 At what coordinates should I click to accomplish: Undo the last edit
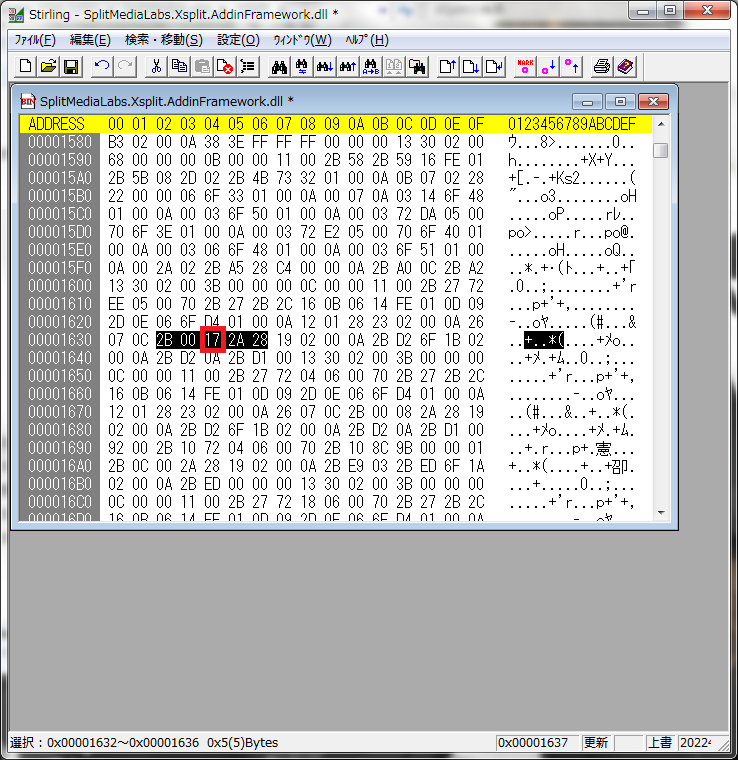pos(102,66)
